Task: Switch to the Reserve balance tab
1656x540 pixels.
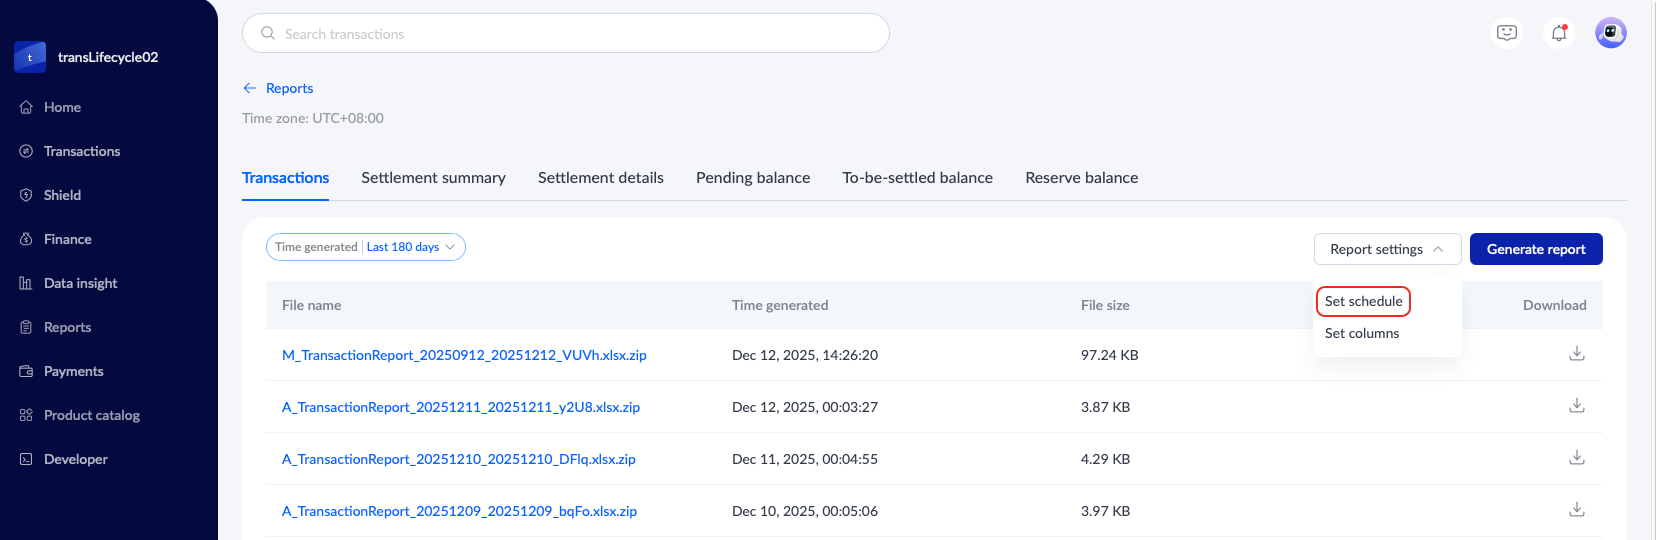Action: pyautogui.click(x=1081, y=178)
